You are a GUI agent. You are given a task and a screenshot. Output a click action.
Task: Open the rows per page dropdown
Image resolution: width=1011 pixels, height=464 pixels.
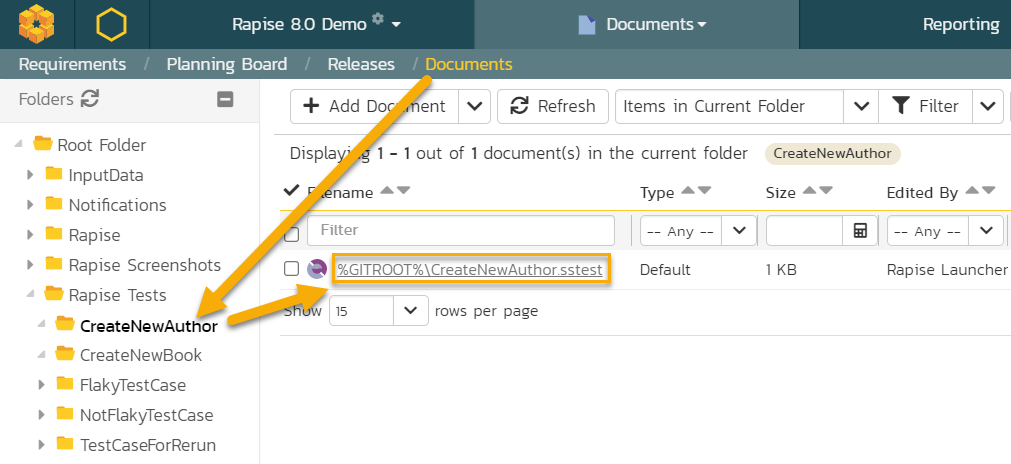pyautogui.click(x=411, y=311)
